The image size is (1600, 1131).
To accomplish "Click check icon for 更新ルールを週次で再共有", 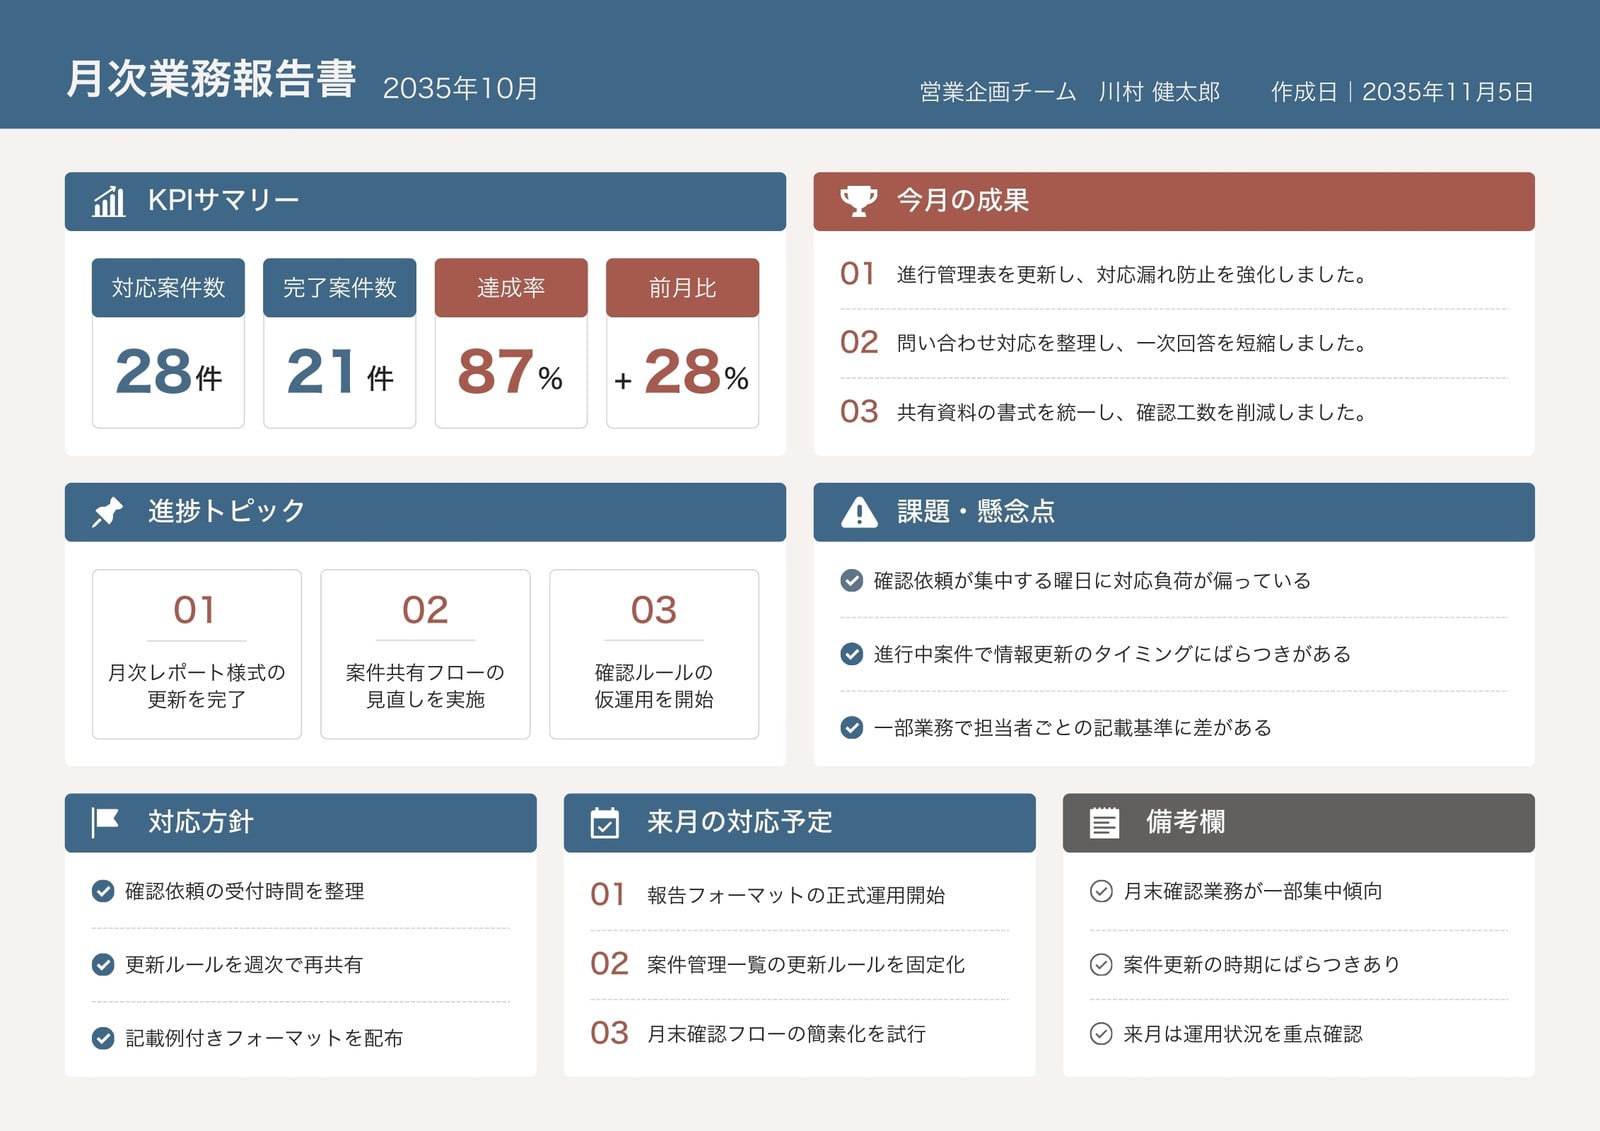I will pos(103,965).
